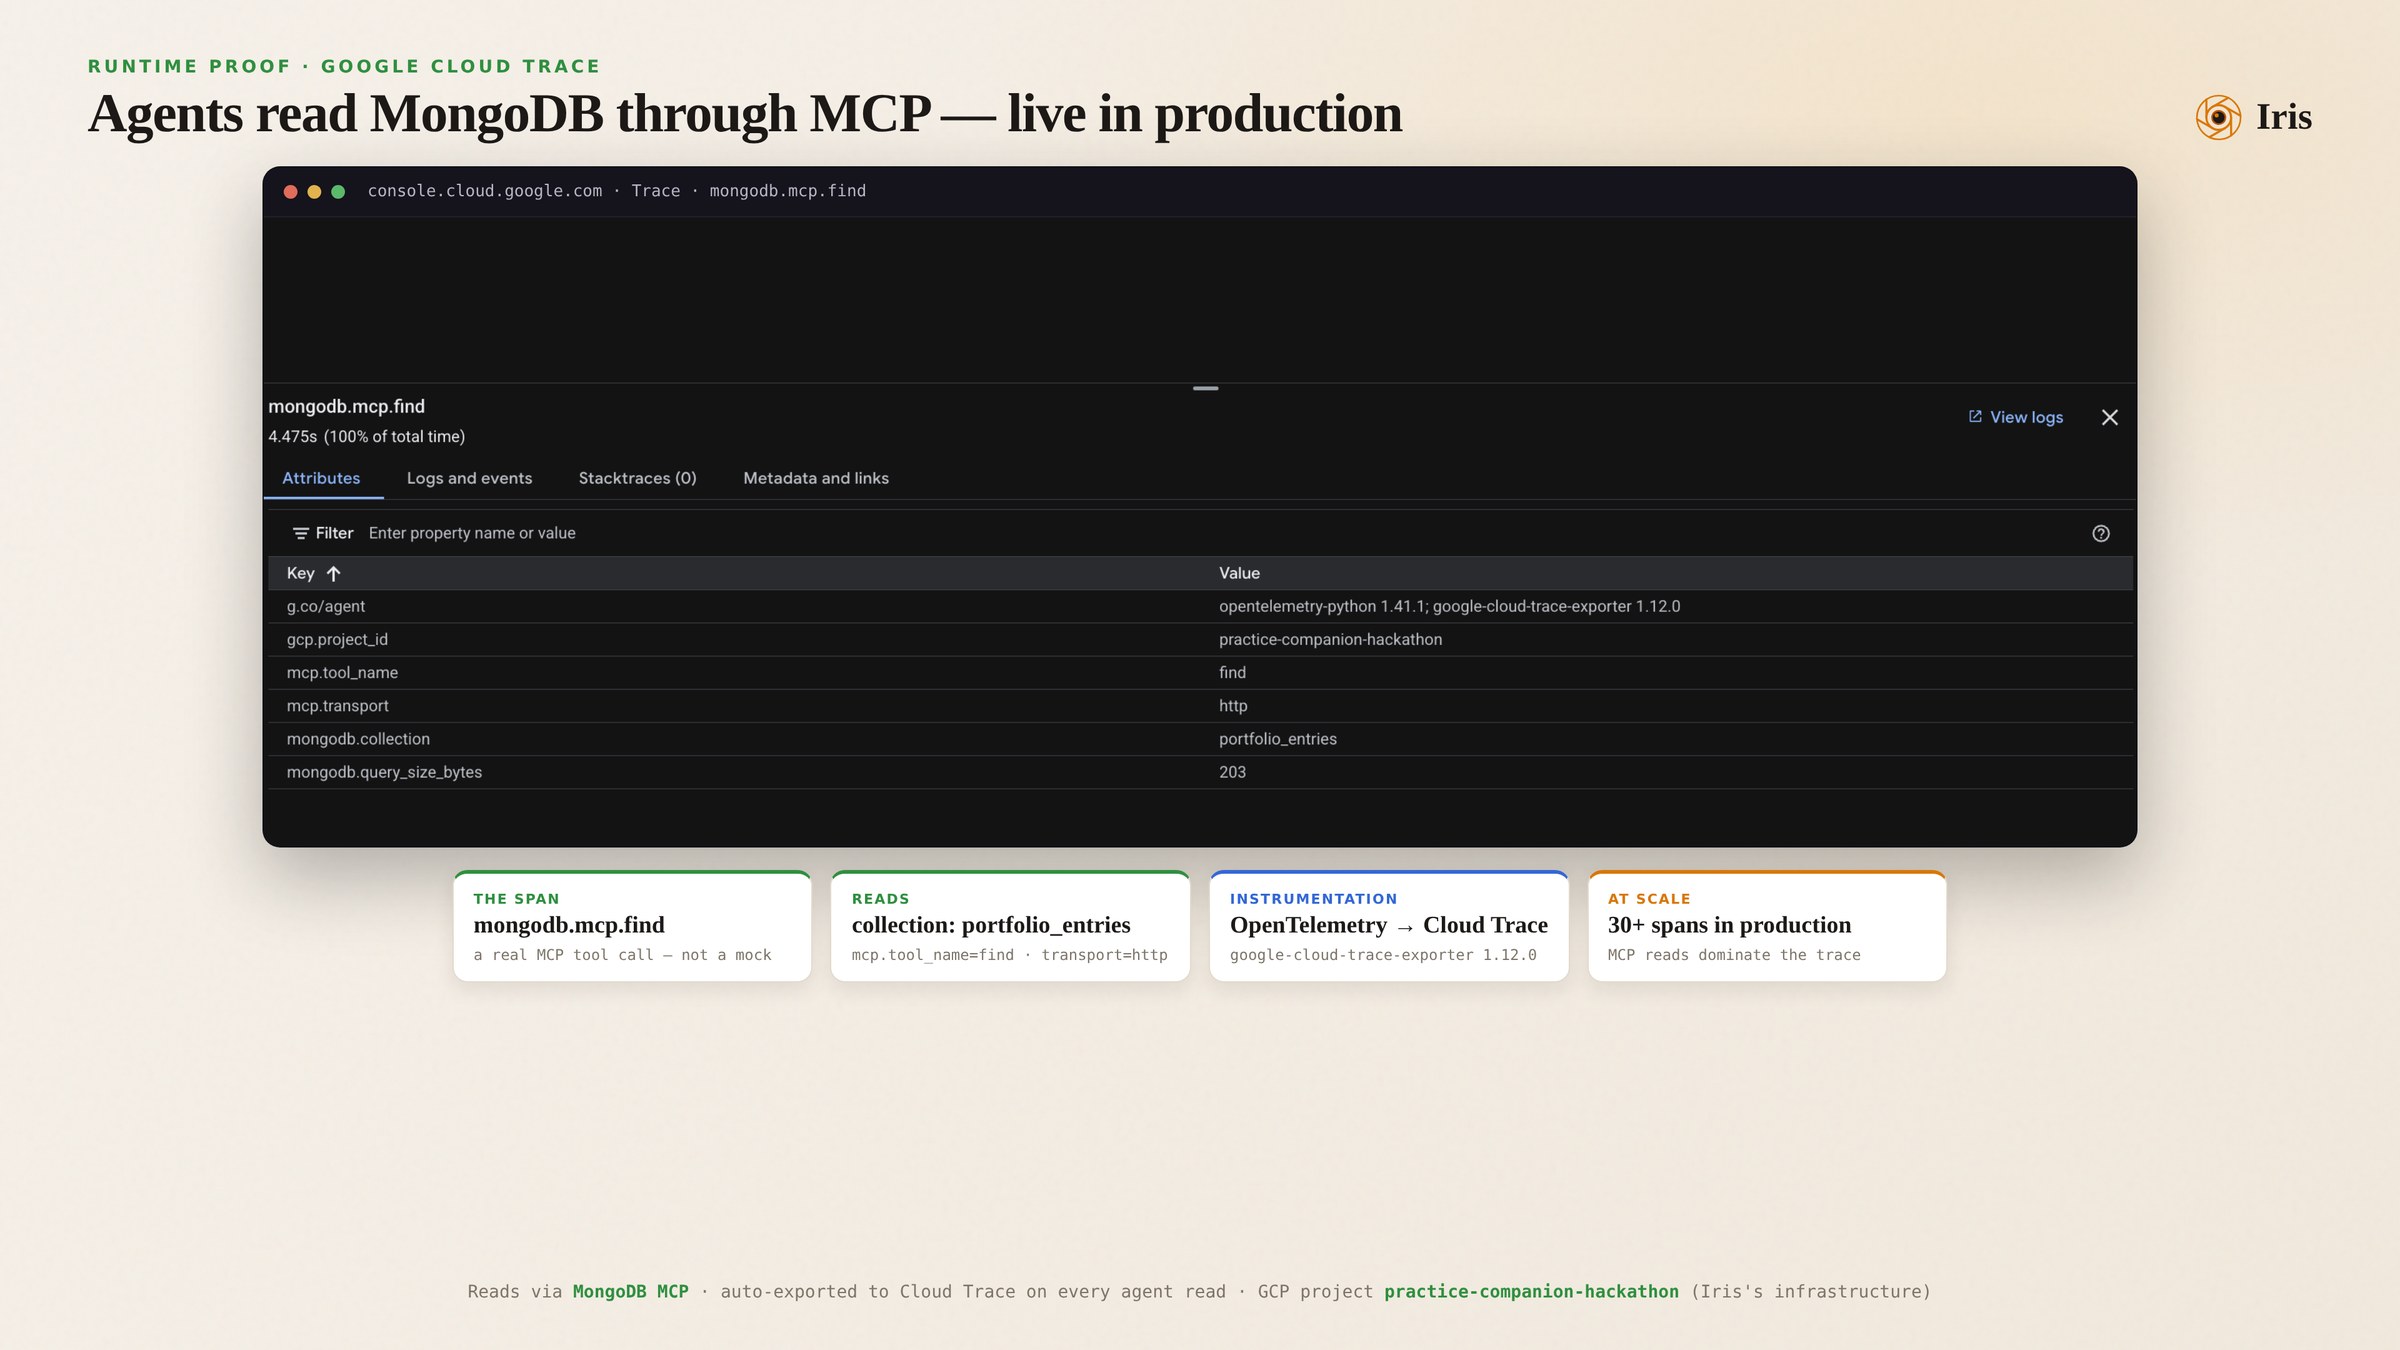
Task: Click the mongodb.mcp.find span title
Action: coord(346,406)
